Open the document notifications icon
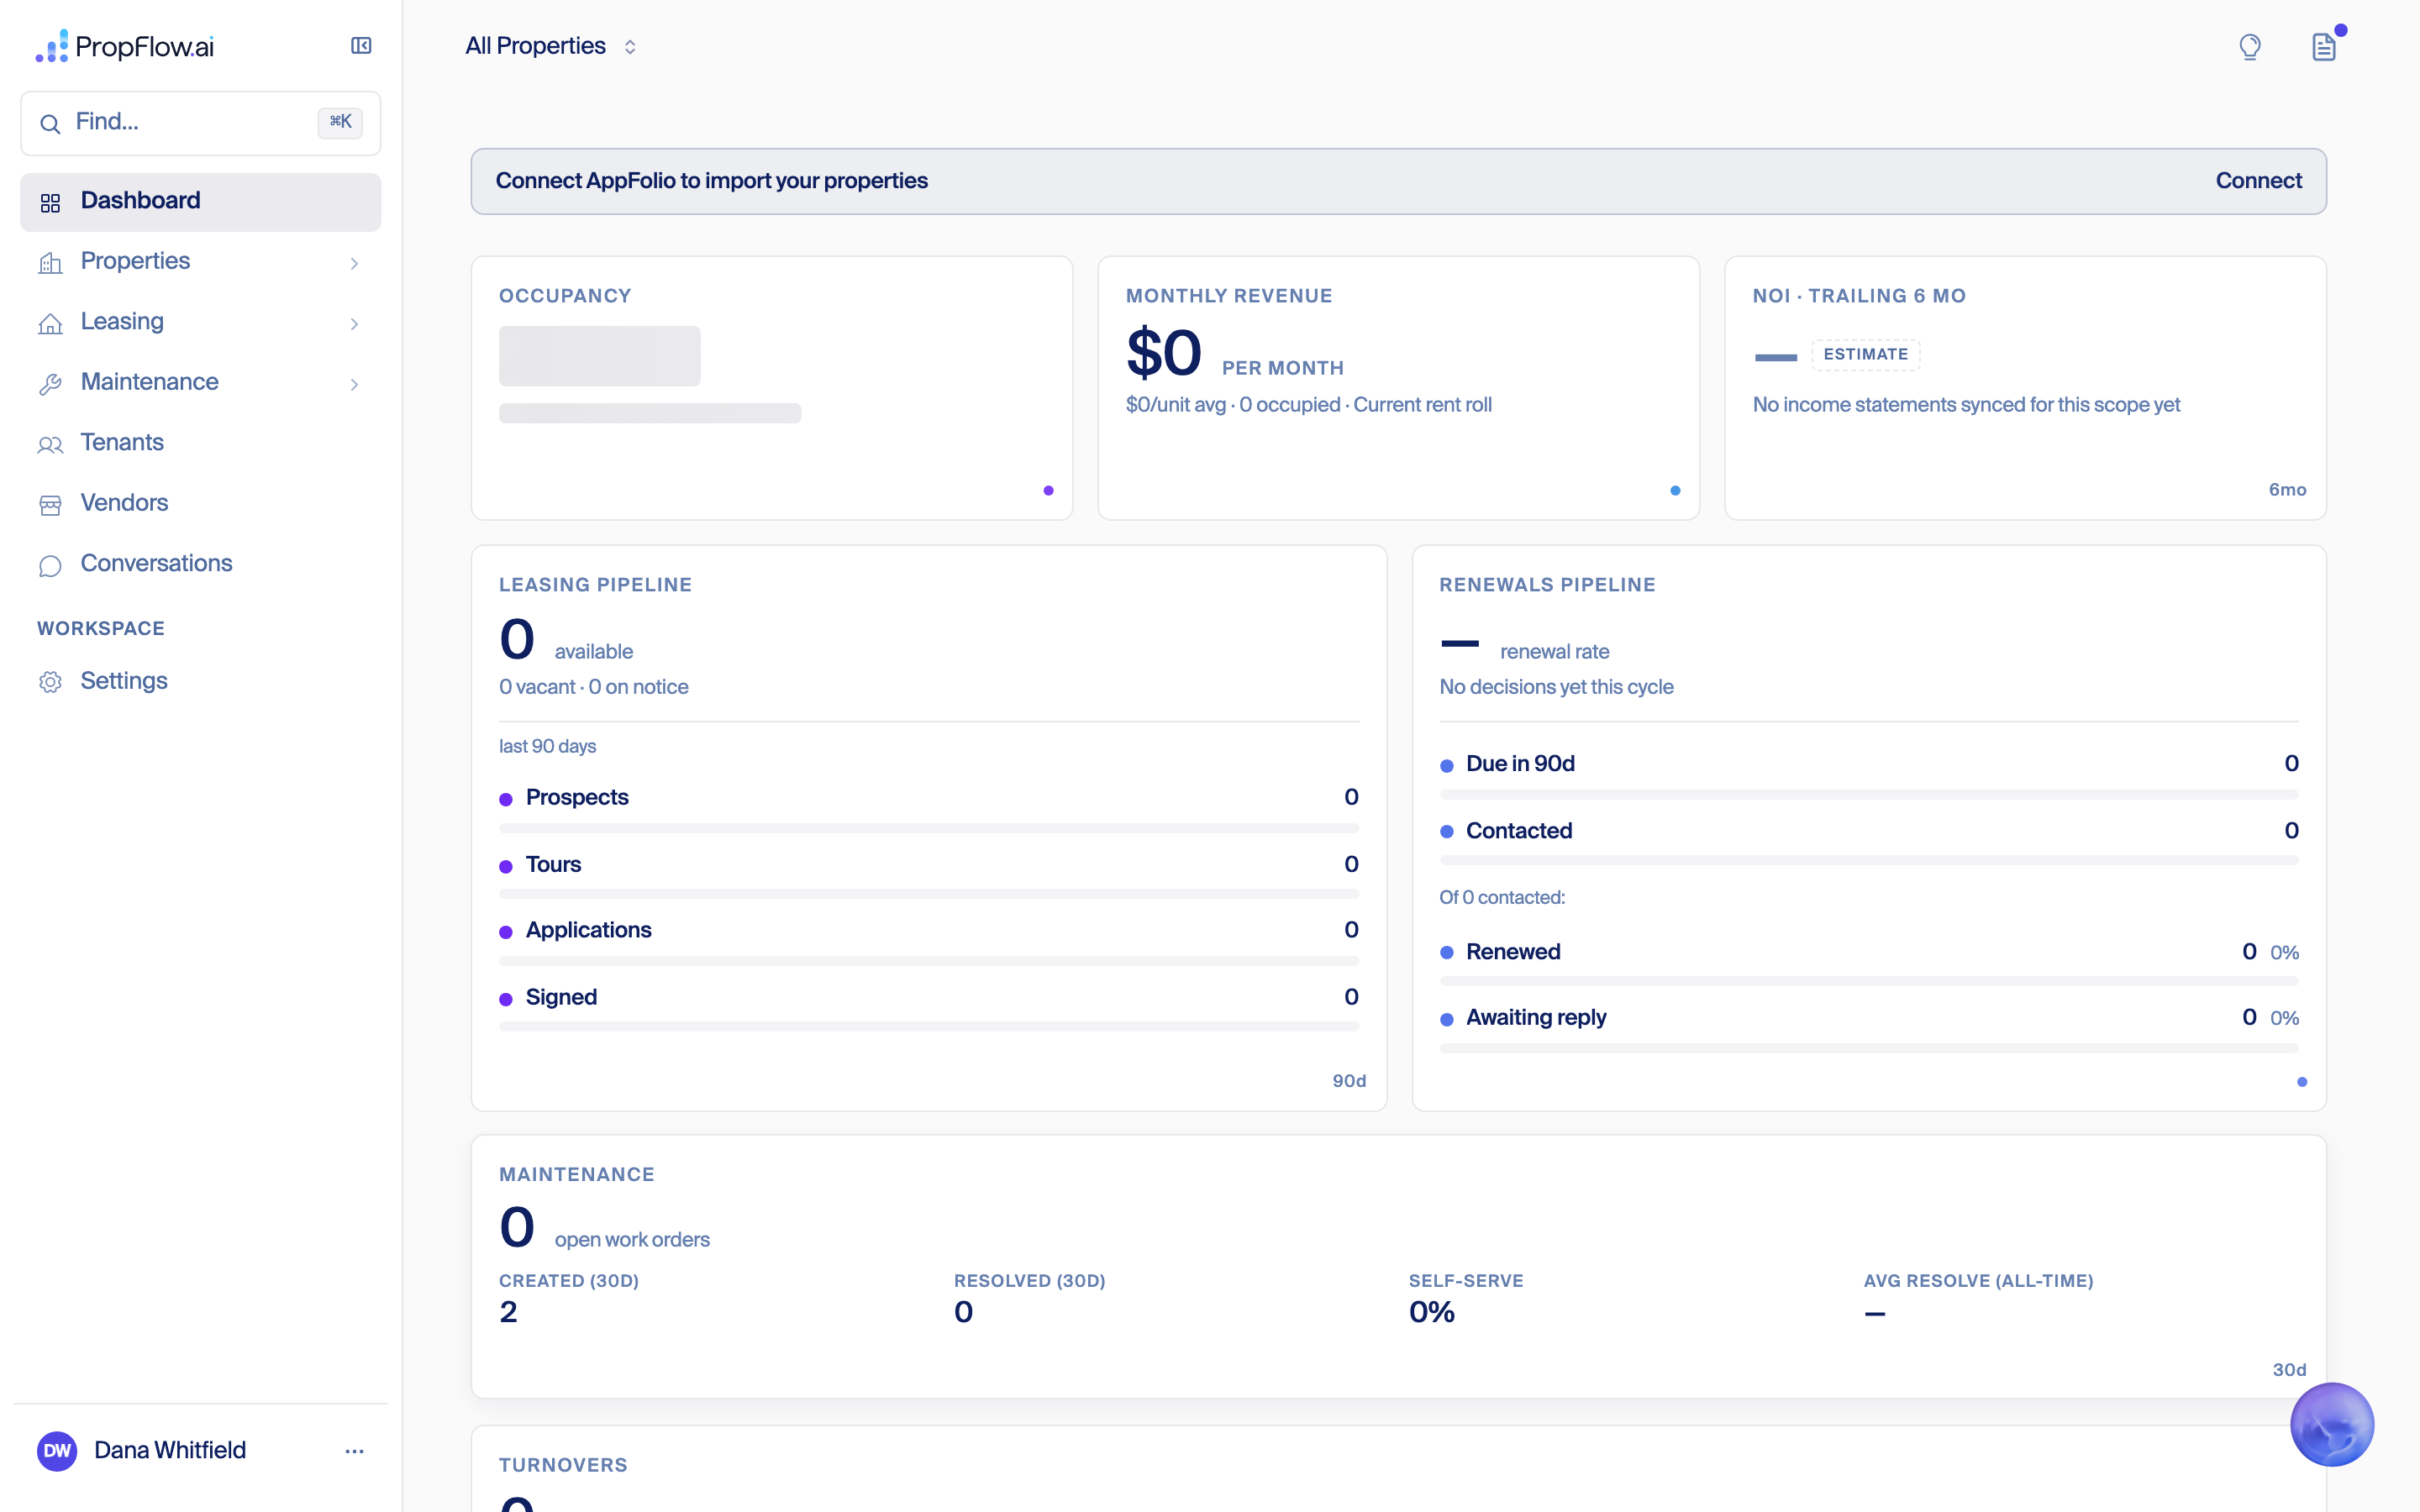This screenshot has width=2420, height=1512. click(2324, 47)
